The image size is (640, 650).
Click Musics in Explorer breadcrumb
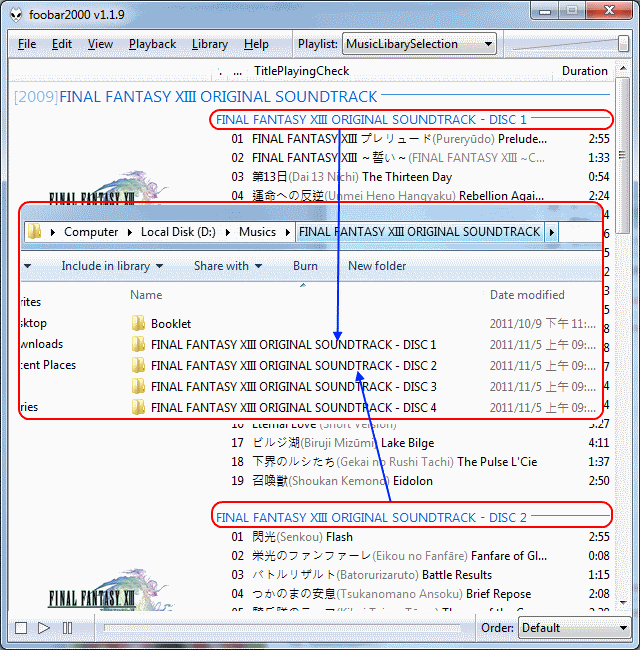click(257, 232)
